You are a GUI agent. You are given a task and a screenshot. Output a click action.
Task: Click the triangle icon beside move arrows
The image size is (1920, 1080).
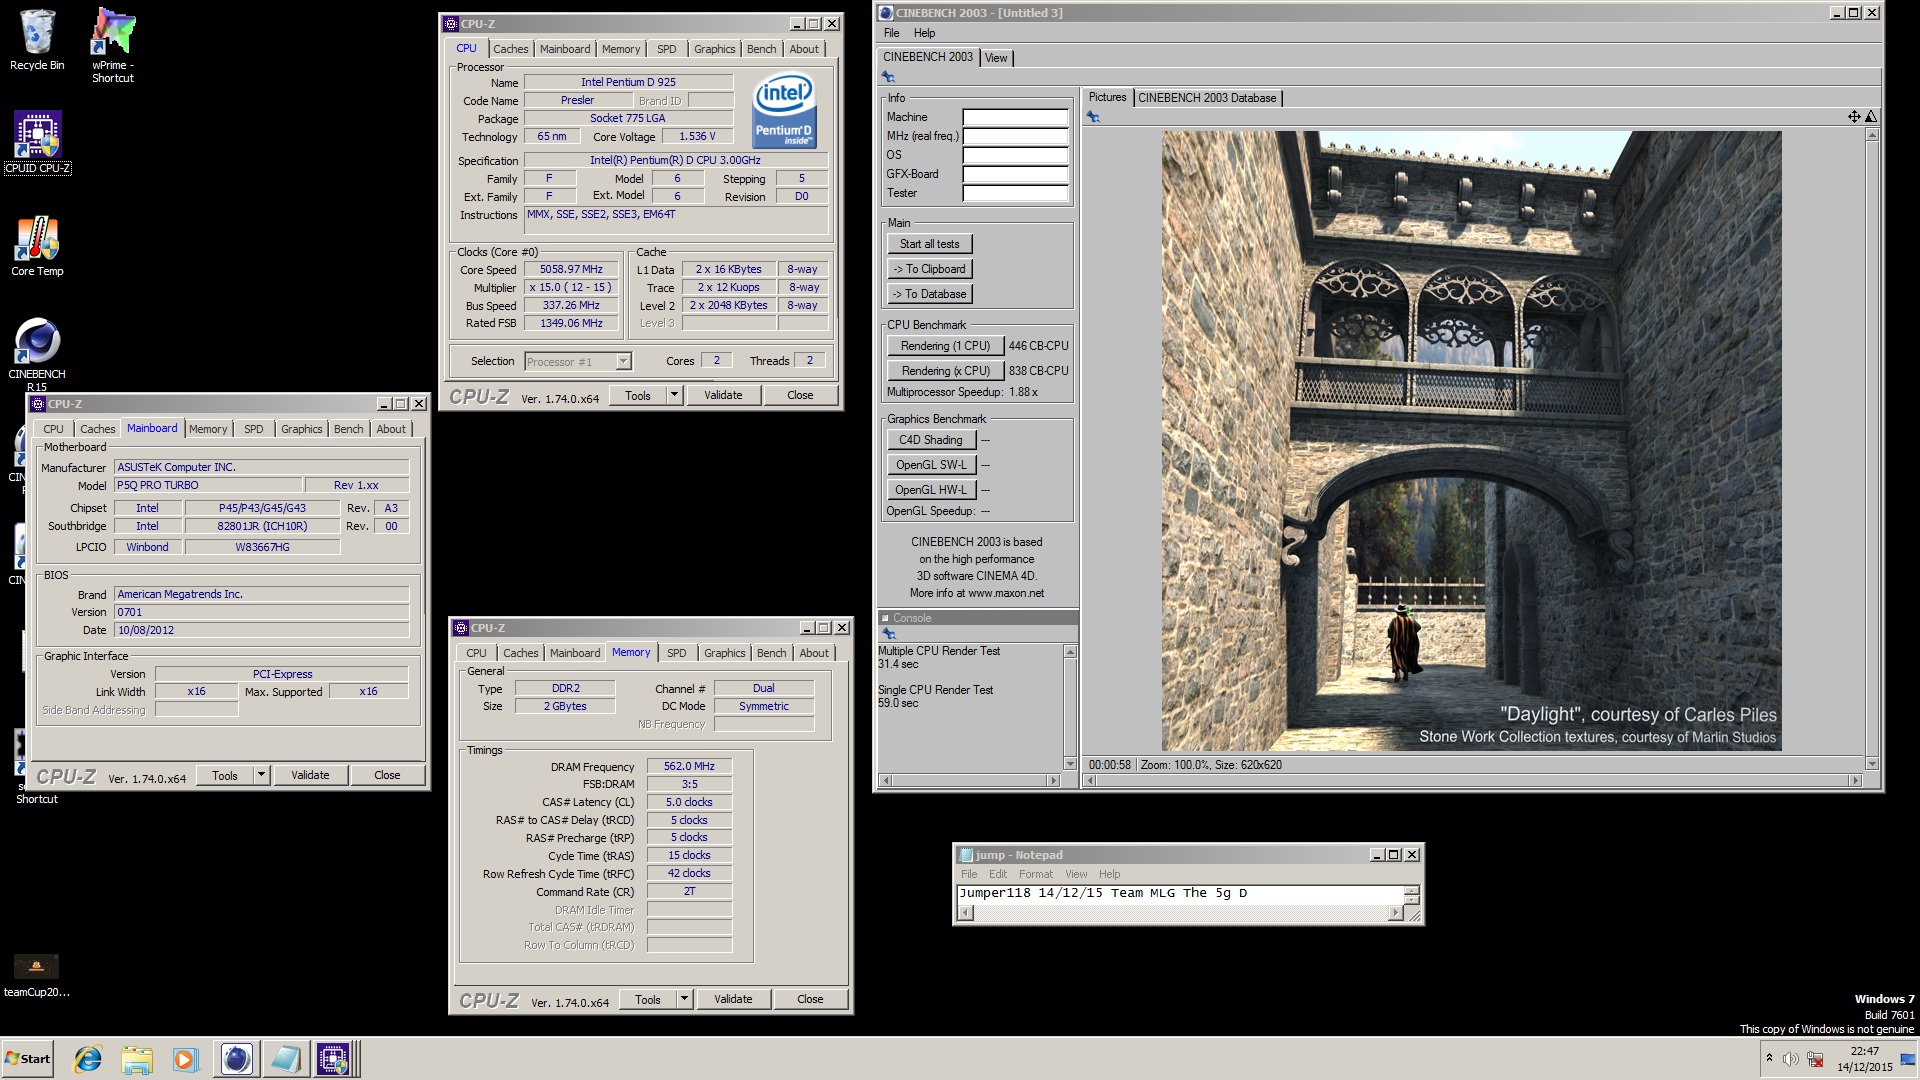click(1871, 117)
